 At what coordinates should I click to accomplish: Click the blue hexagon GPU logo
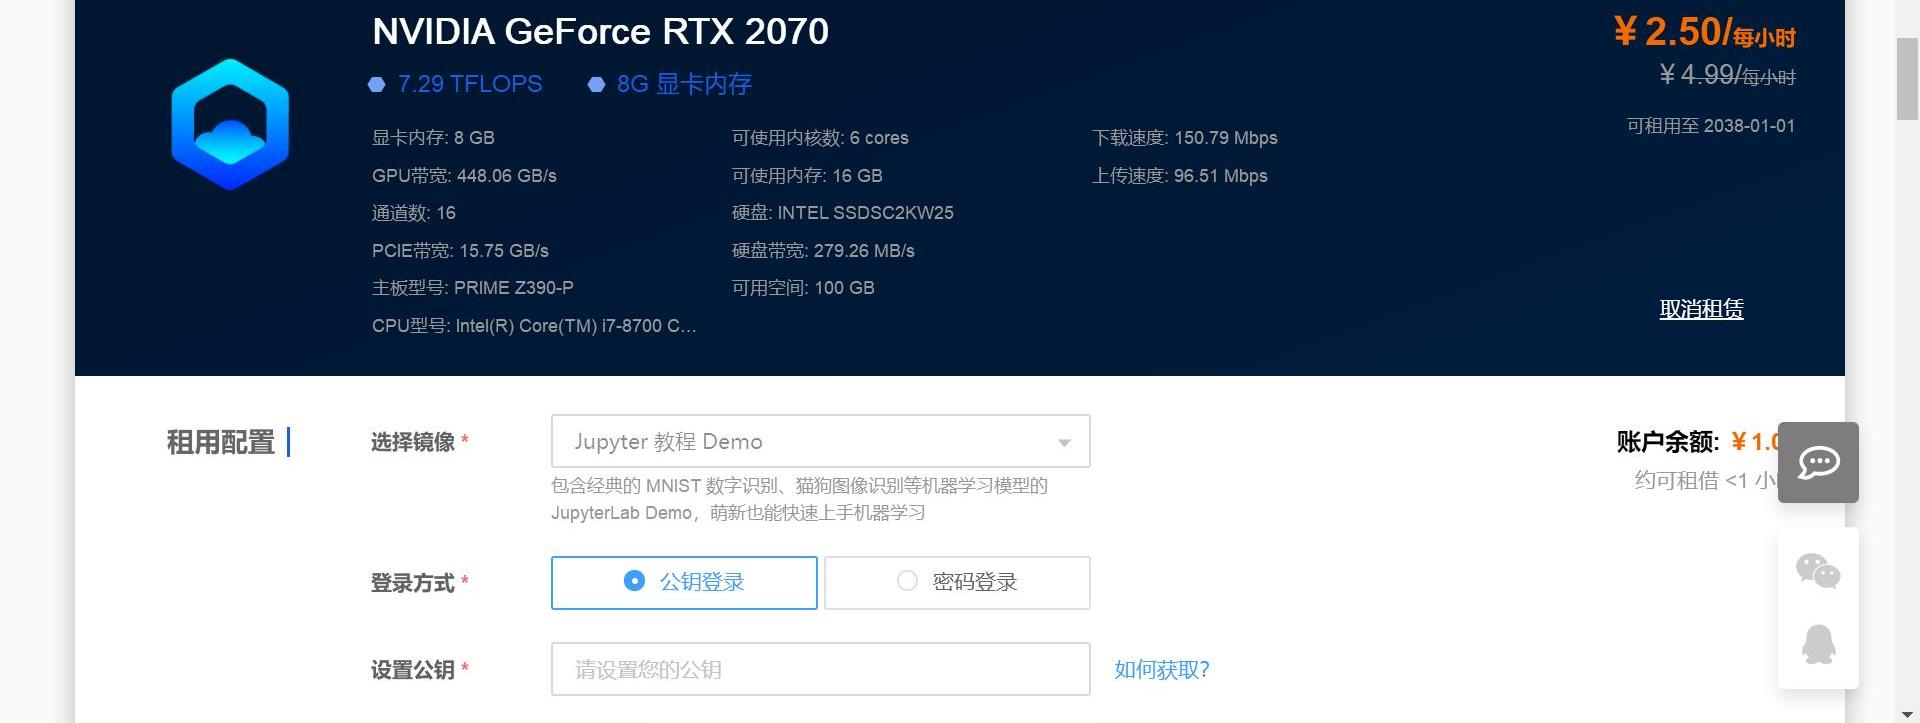tap(230, 124)
